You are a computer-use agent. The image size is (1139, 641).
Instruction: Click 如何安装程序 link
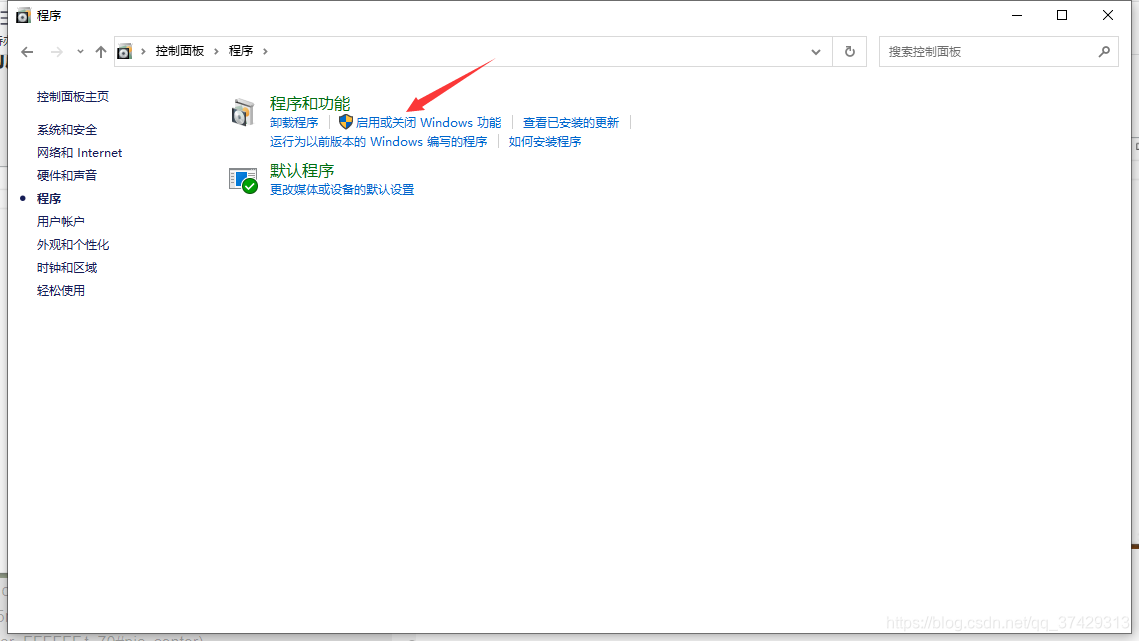click(x=545, y=142)
